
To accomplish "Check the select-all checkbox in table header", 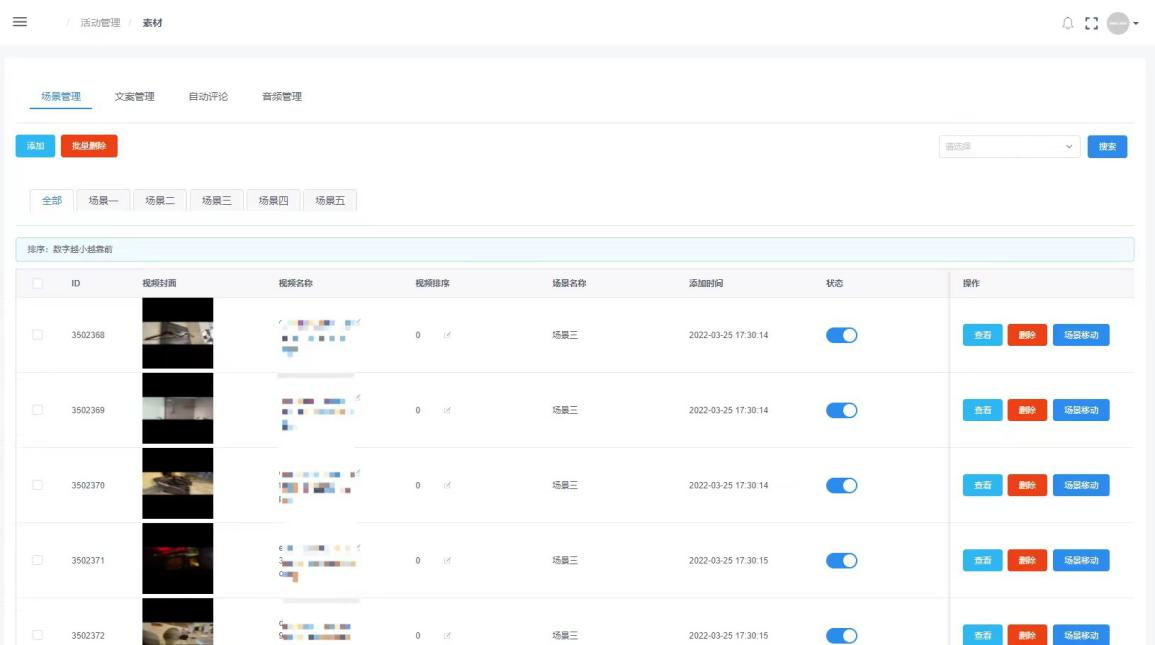I will [x=38, y=283].
